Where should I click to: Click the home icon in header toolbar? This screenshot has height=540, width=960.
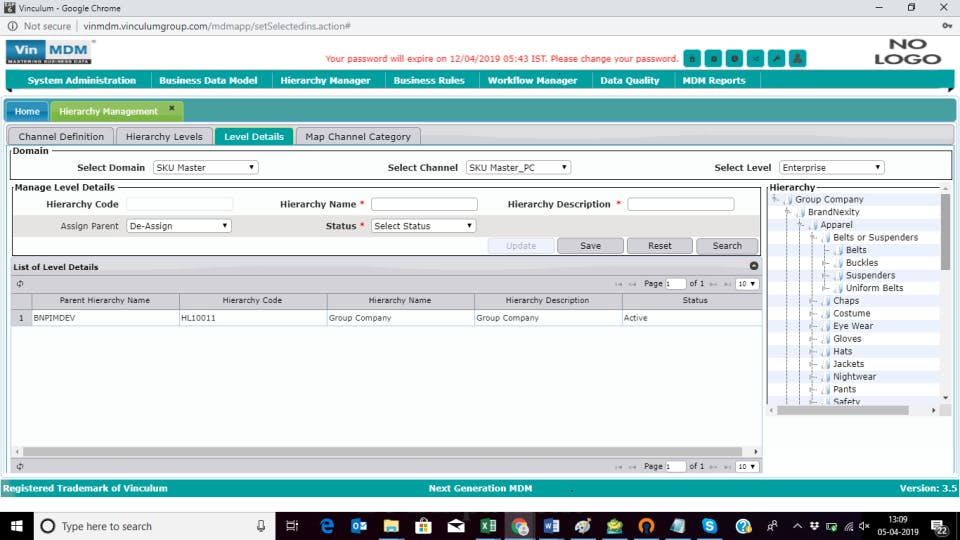point(692,59)
